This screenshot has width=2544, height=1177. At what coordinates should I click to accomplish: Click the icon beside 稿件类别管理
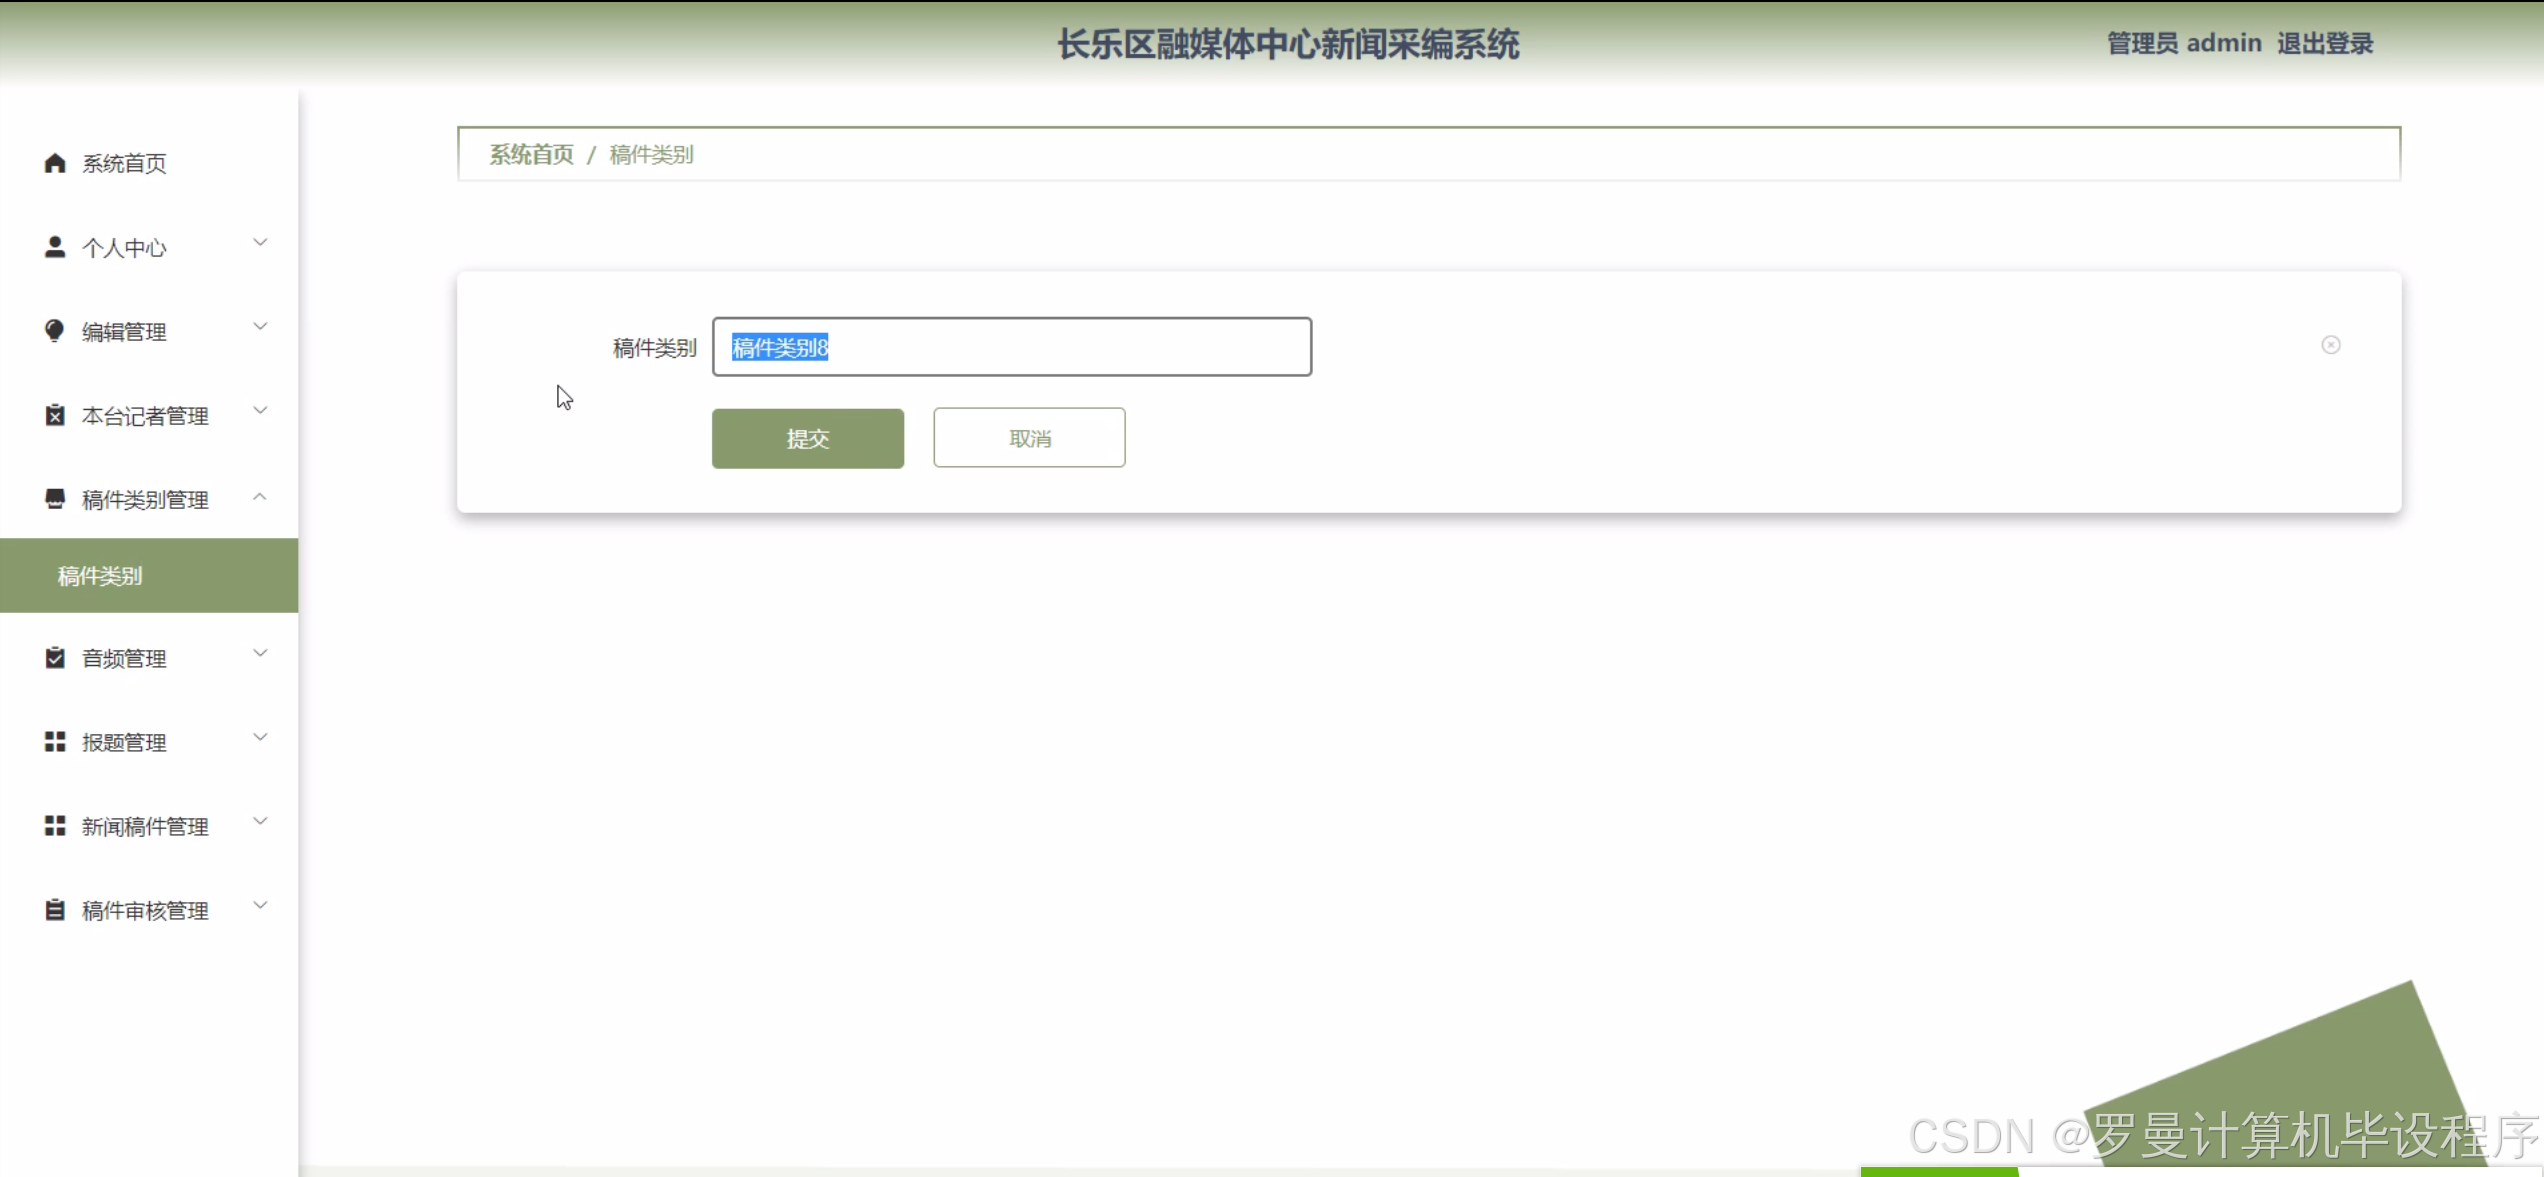pos(55,499)
